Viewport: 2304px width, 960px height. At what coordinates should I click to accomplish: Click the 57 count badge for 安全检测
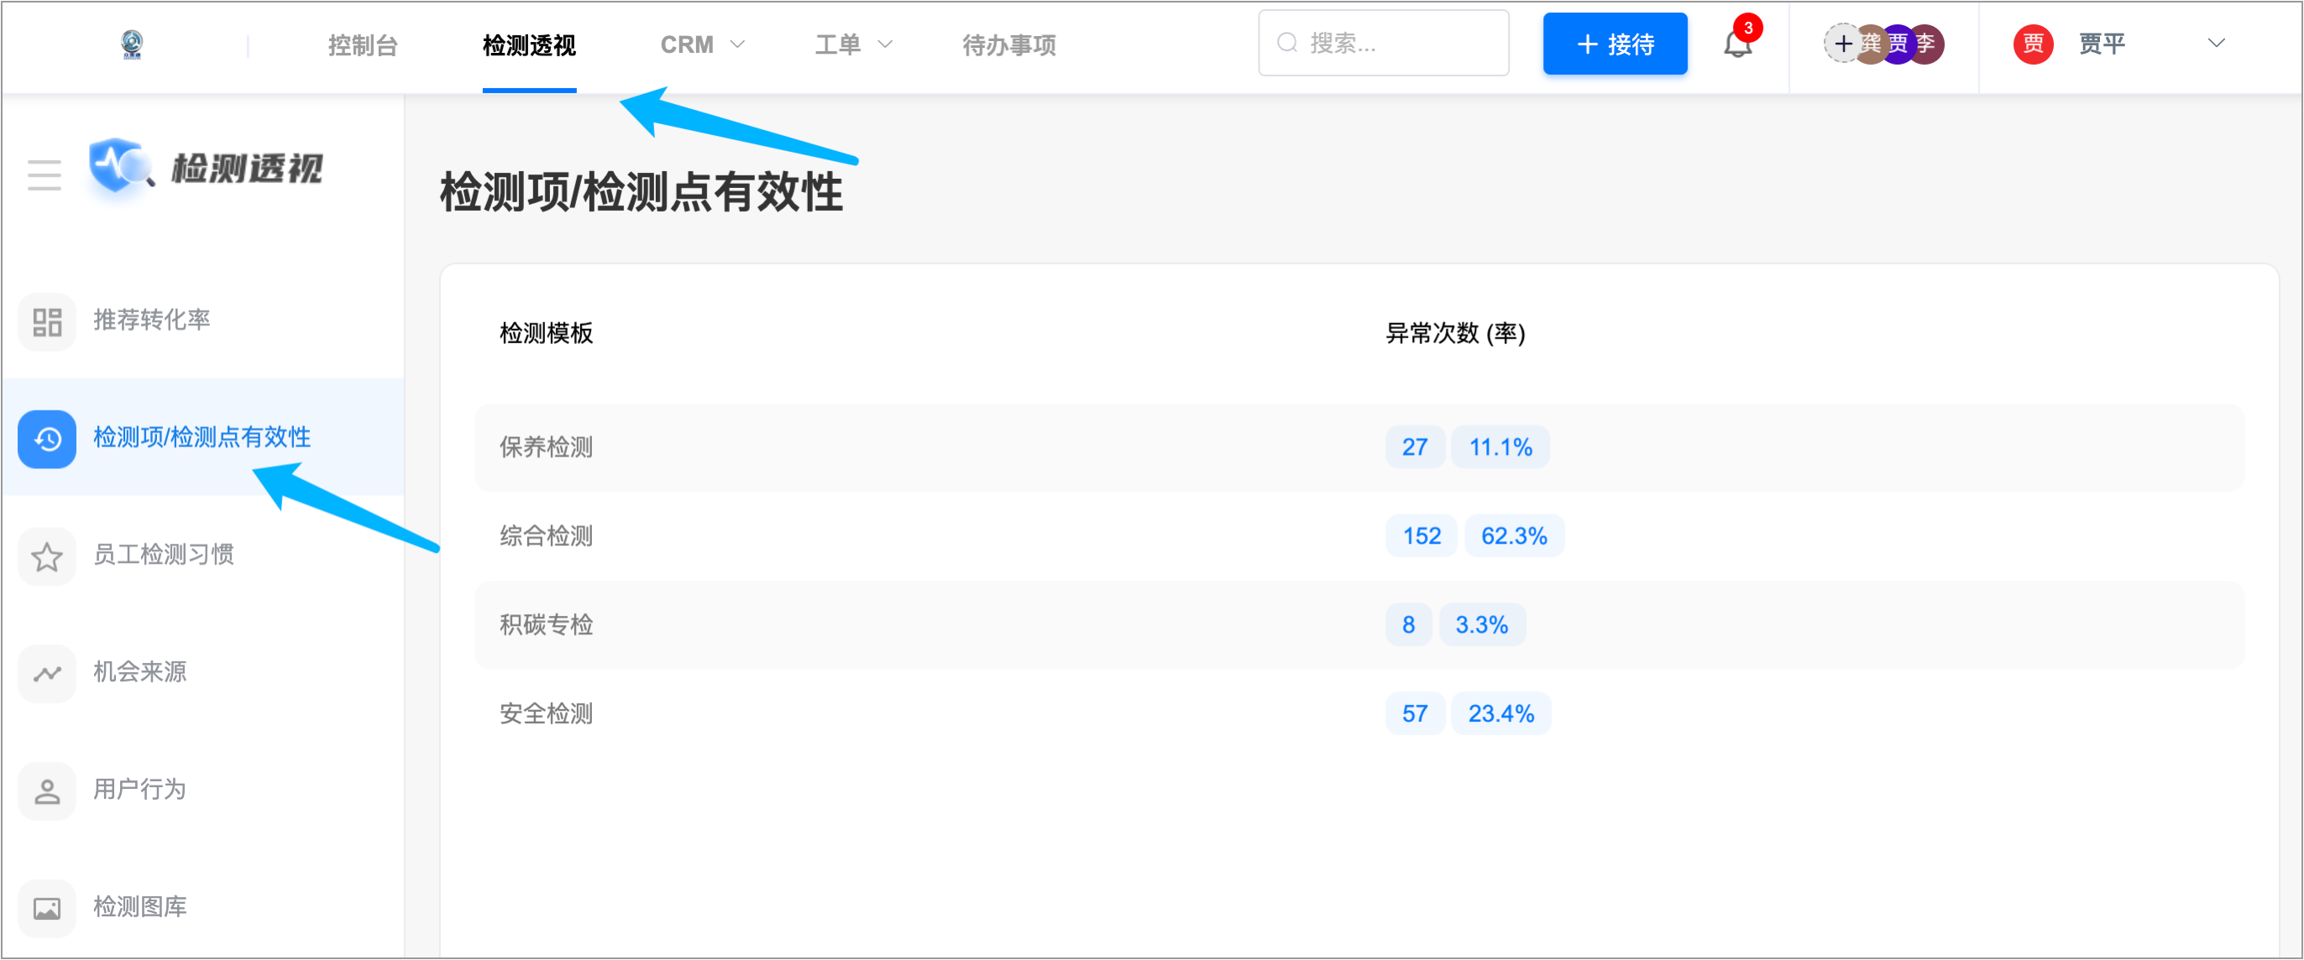click(1414, 714)
